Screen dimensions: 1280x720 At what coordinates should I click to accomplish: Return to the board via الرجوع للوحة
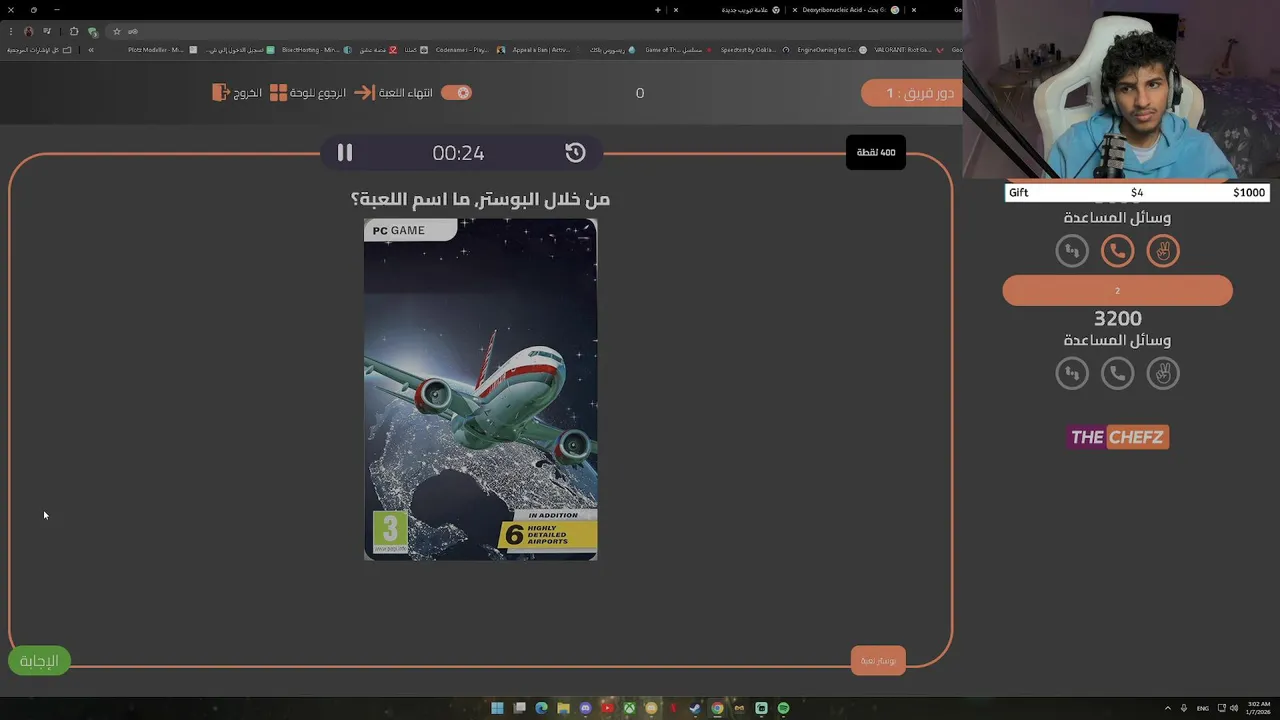(x=308, y=93)
